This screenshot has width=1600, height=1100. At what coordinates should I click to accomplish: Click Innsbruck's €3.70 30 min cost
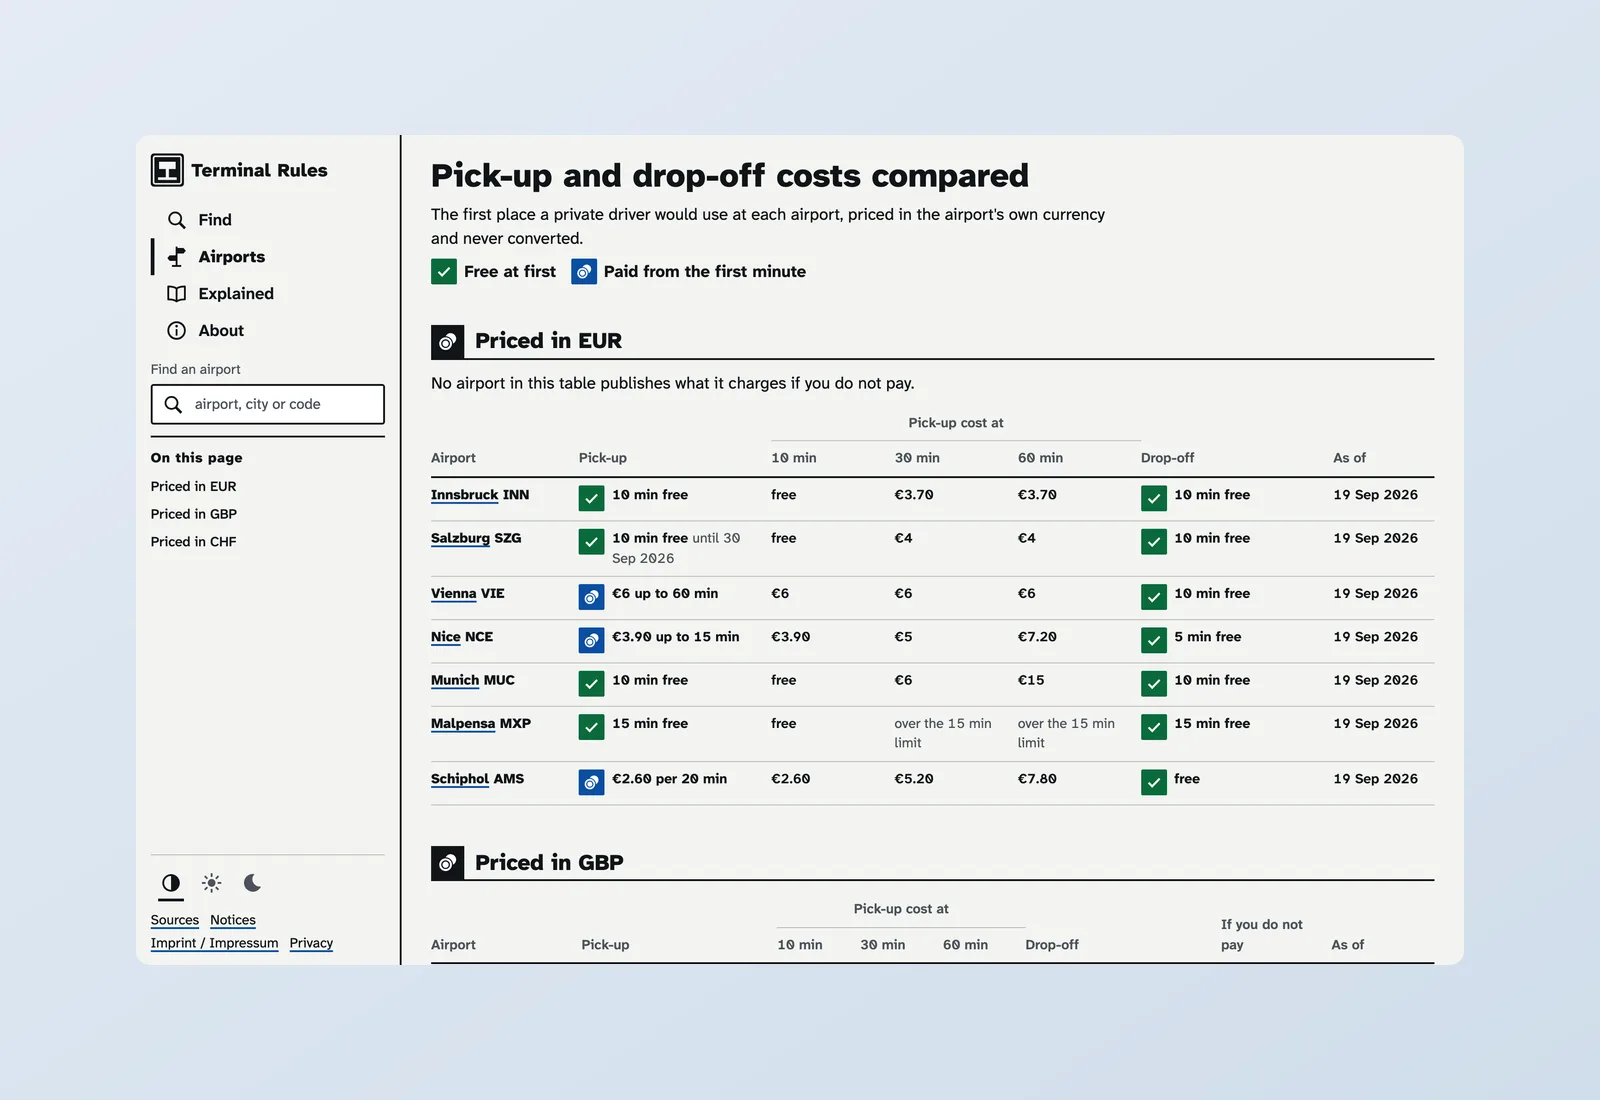pyautogui.click(x=914, y=495)
